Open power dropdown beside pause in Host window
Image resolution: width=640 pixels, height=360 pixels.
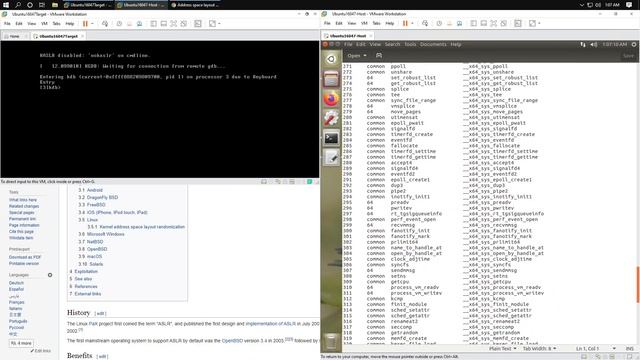tap(412, 24)
